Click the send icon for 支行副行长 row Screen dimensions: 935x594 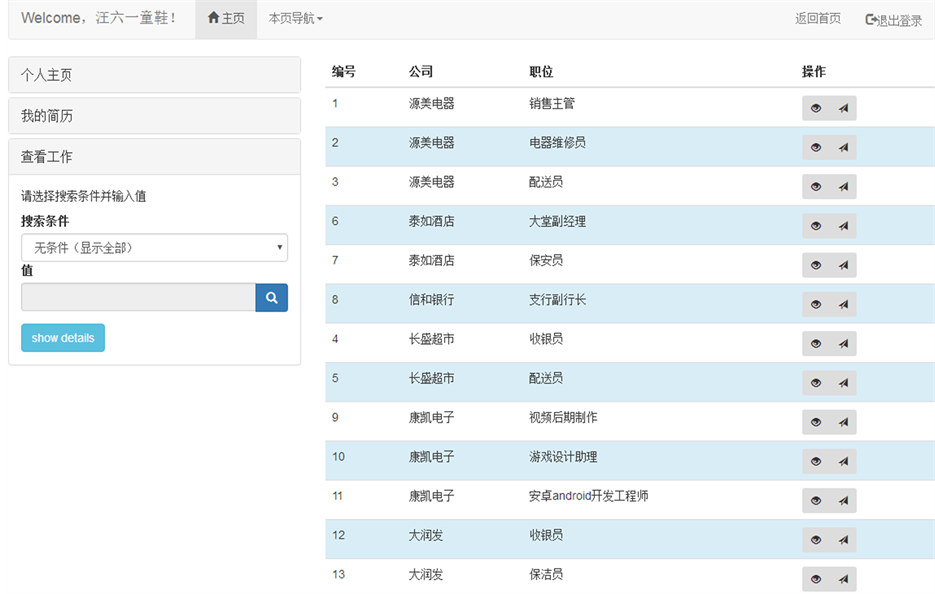coord(843,304)
